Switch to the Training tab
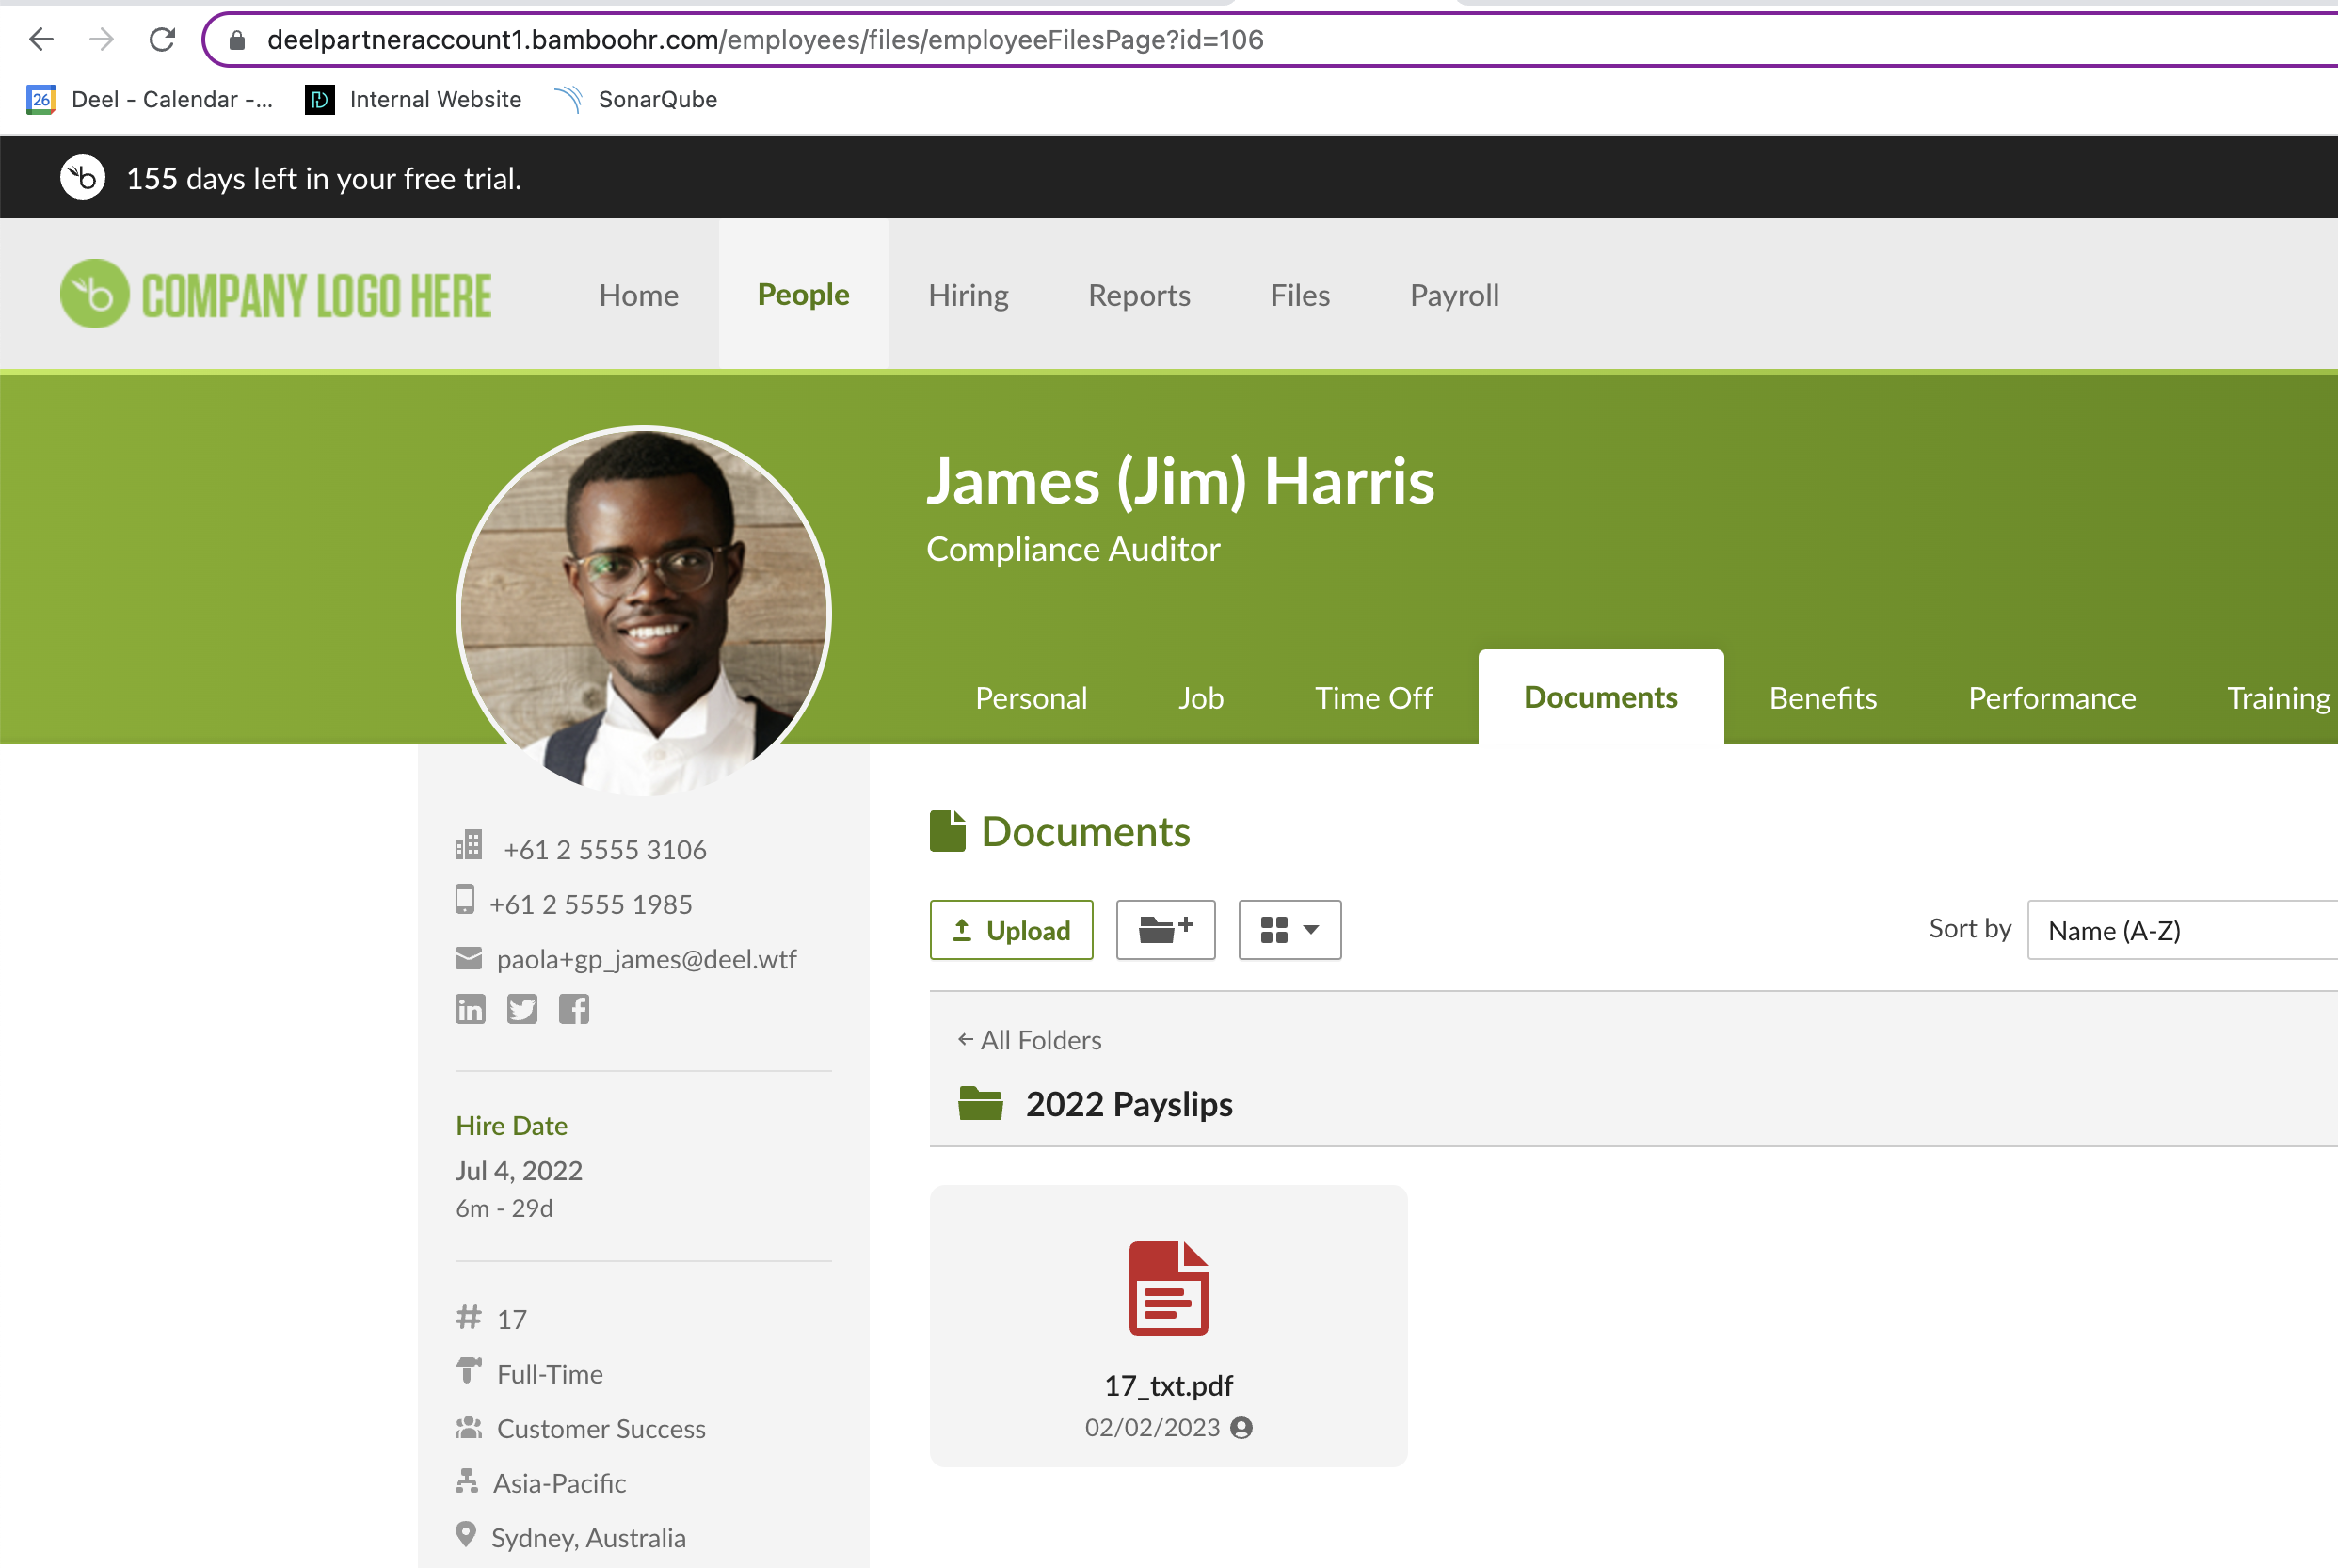The width and height of the screenshot is (2338, 1568). pyautogui.click(x=2279, y=697)
